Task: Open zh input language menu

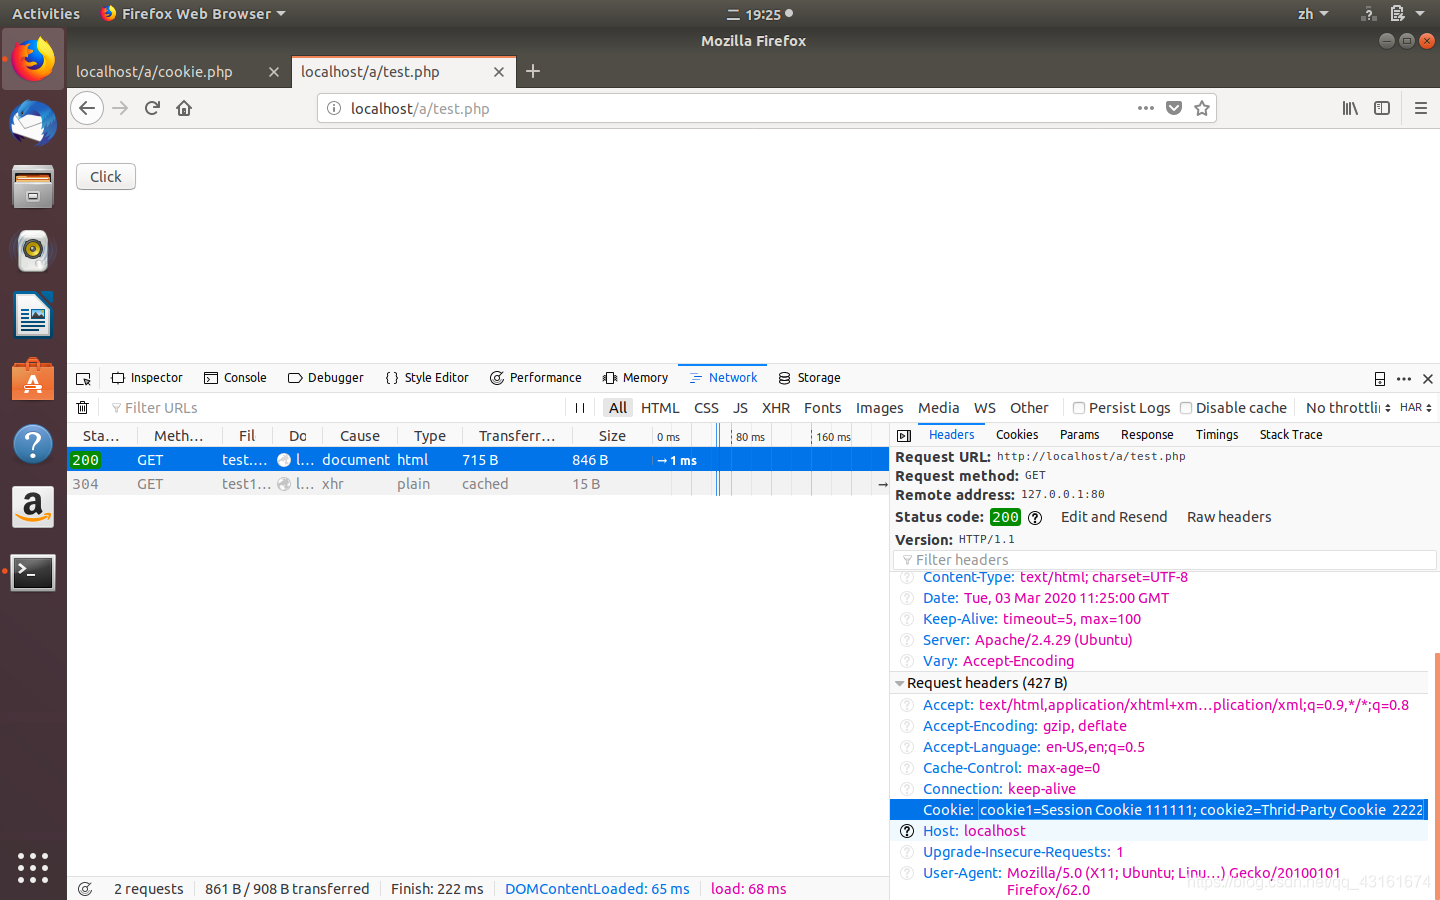Action: coord(1313,14)
